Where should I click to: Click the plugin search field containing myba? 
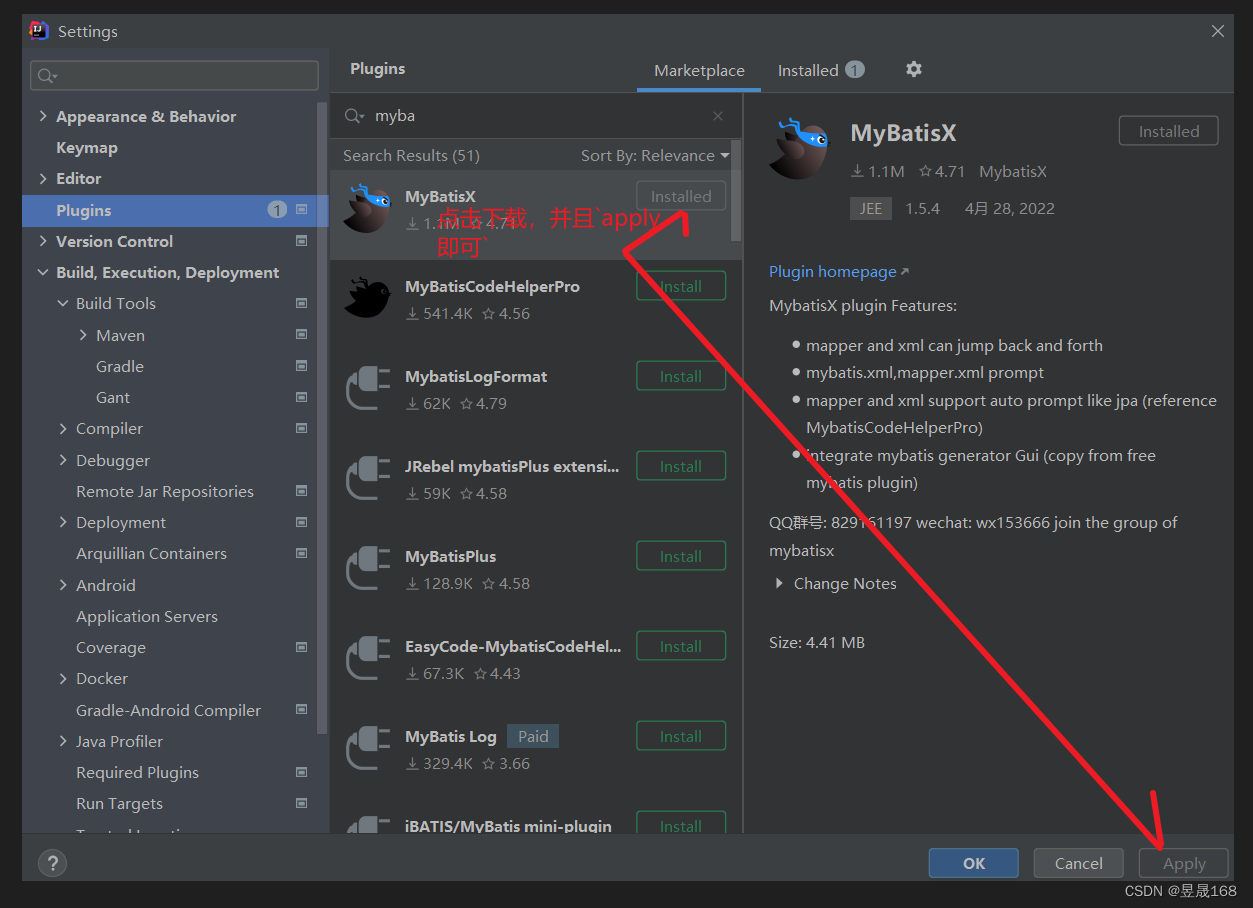[536, 116]
